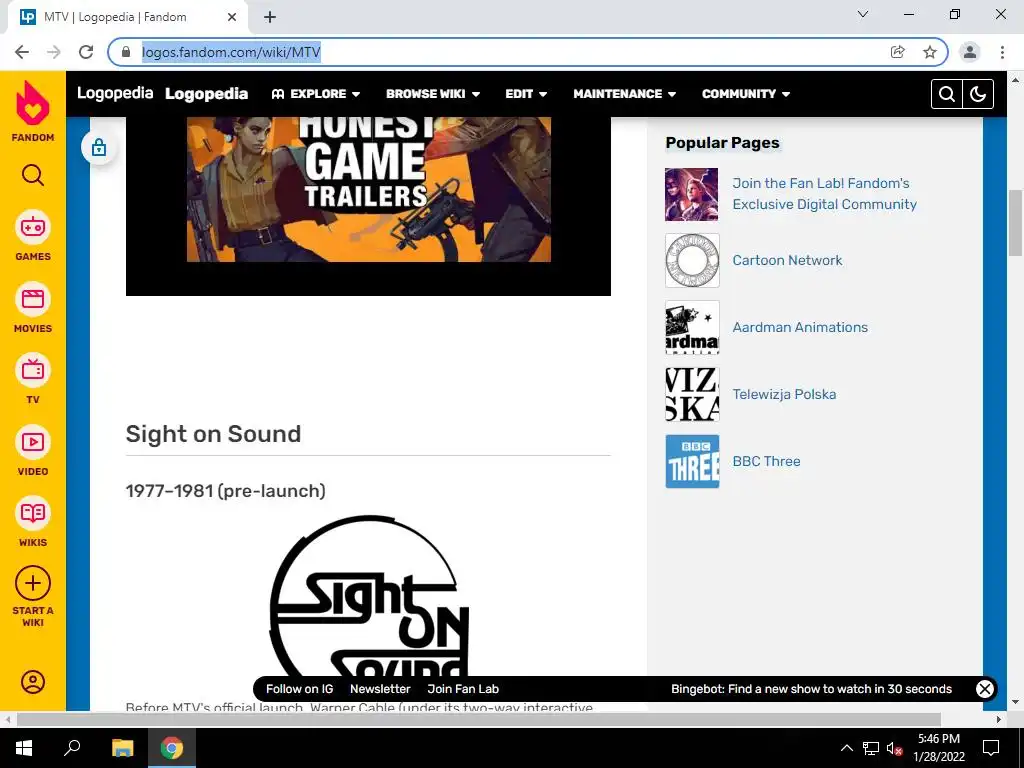Viewport: 1024px width, 768px height.
Task: Click the Telewizja Polska thumbnail
Action: pos(692,394)
